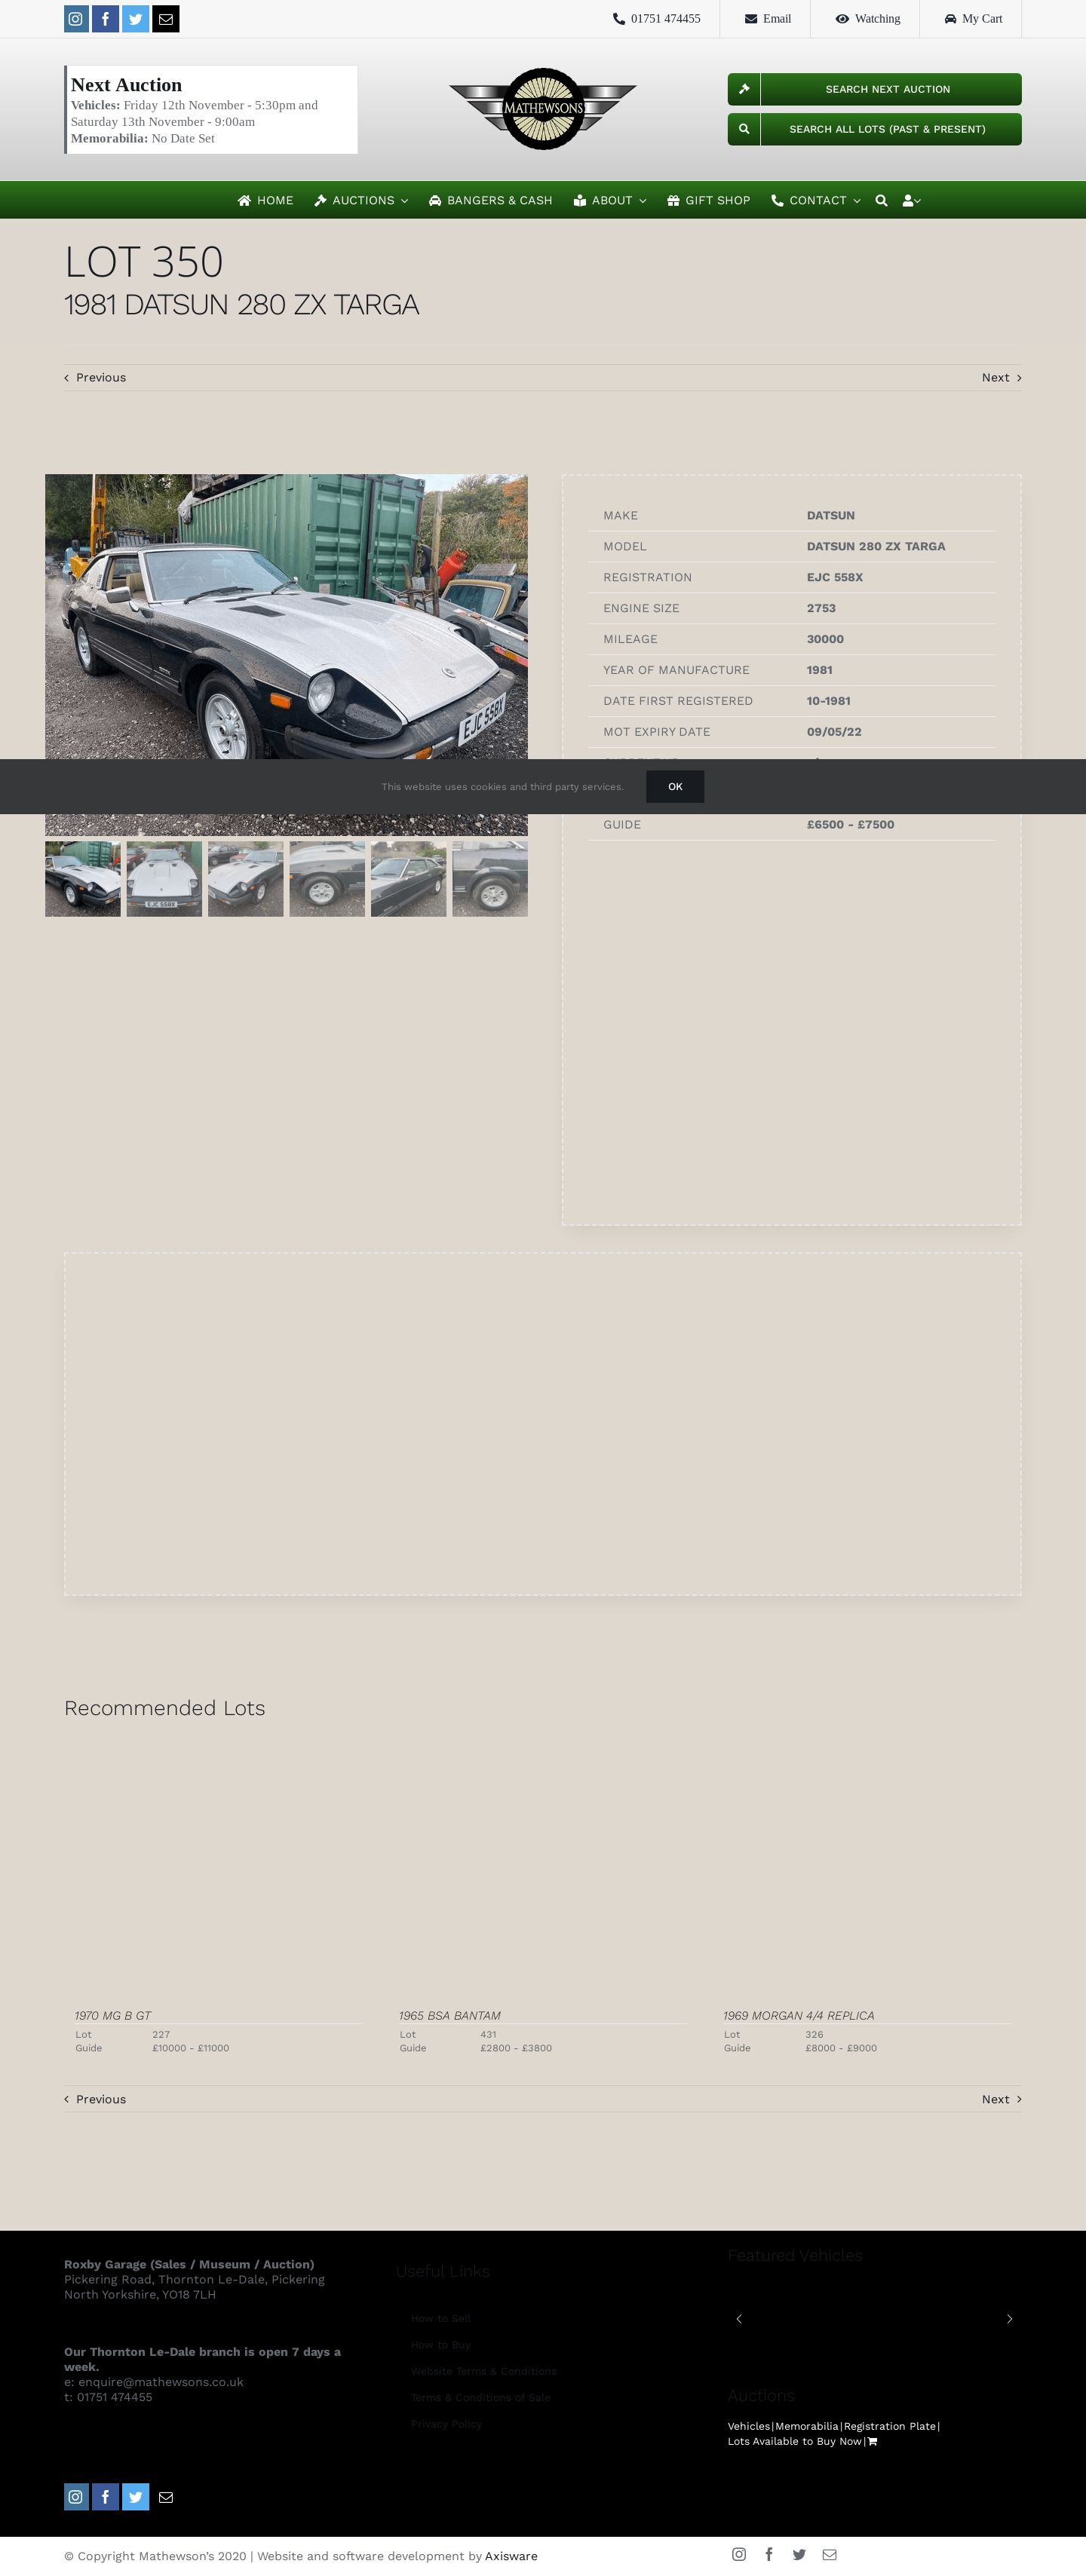The height and width of the screenshot is (2576, 1086).
Task: Go to Next lot above the photo
Action: pos(1001,377)
